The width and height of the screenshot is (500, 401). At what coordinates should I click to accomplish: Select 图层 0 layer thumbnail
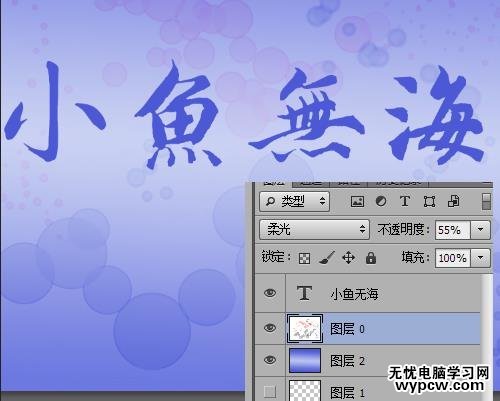(x=305, y=329)
